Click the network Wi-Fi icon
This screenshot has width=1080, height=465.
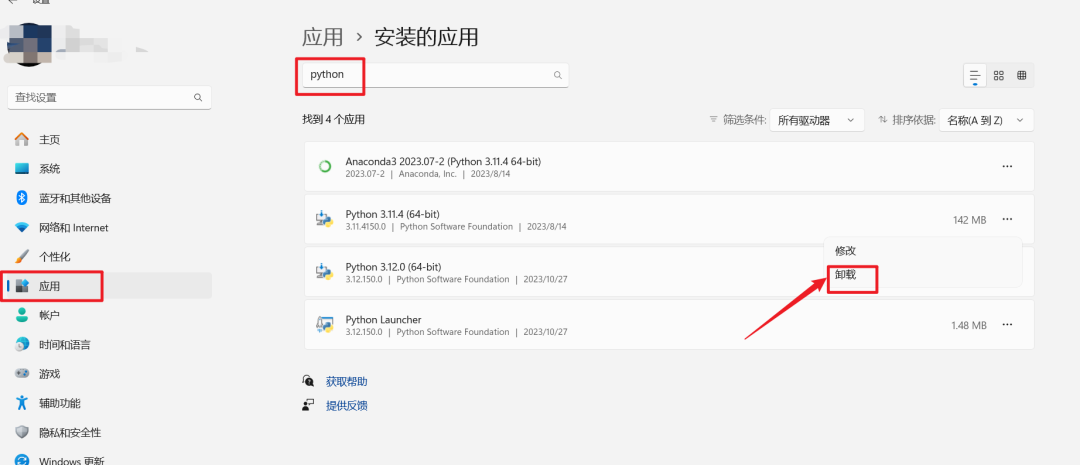[22, 227]
